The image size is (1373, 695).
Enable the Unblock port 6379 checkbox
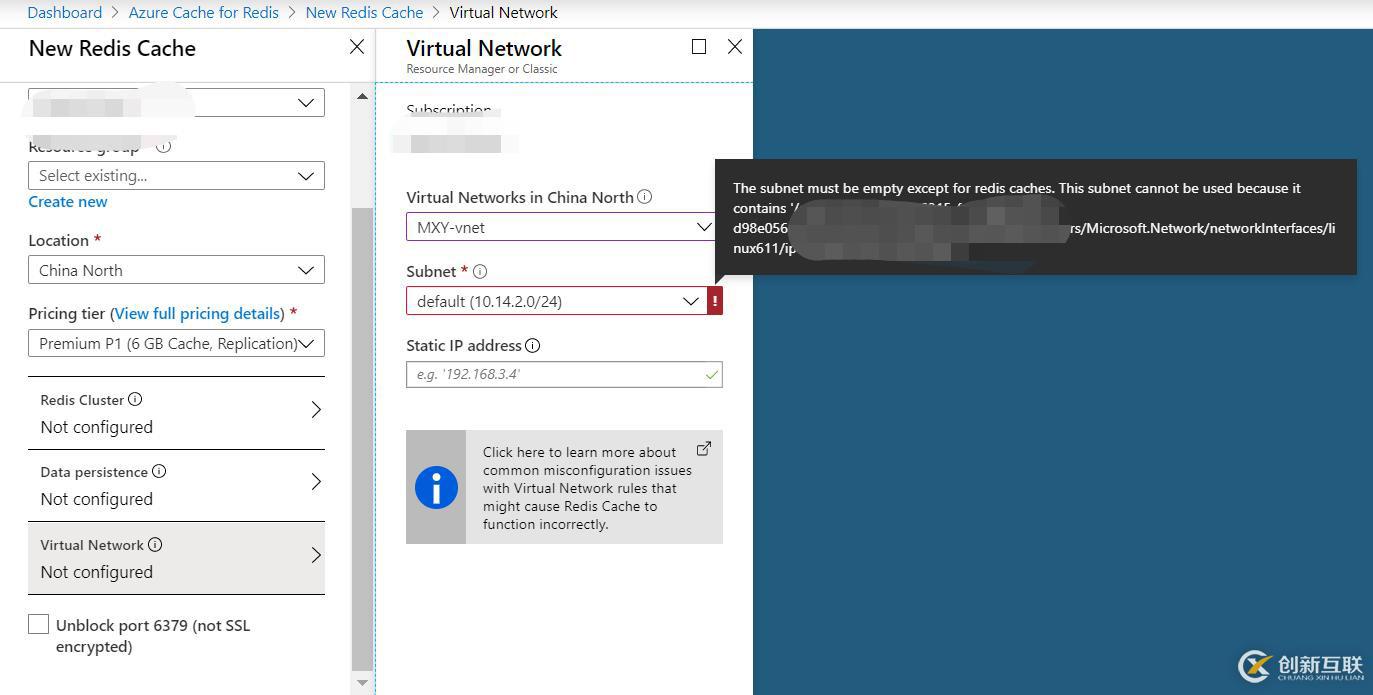[x=38, y=623]
